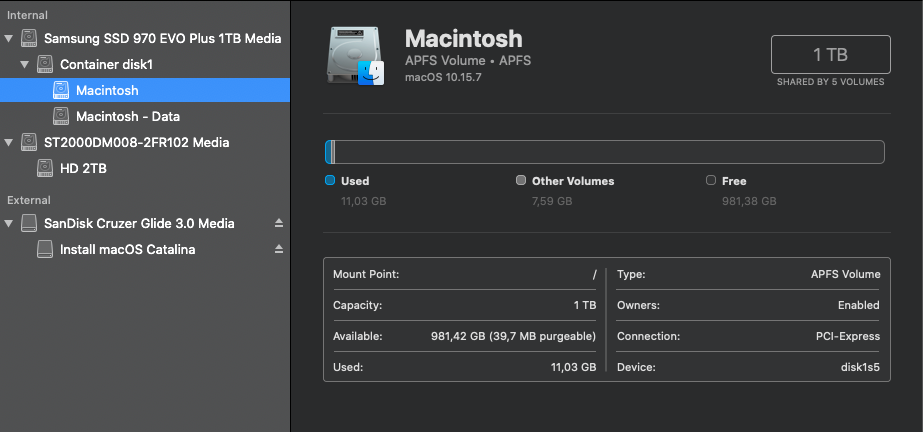Screen dimensions: 923x432
Task: Eject the Install macOS Catalina volume
Action: coord(279,249)
